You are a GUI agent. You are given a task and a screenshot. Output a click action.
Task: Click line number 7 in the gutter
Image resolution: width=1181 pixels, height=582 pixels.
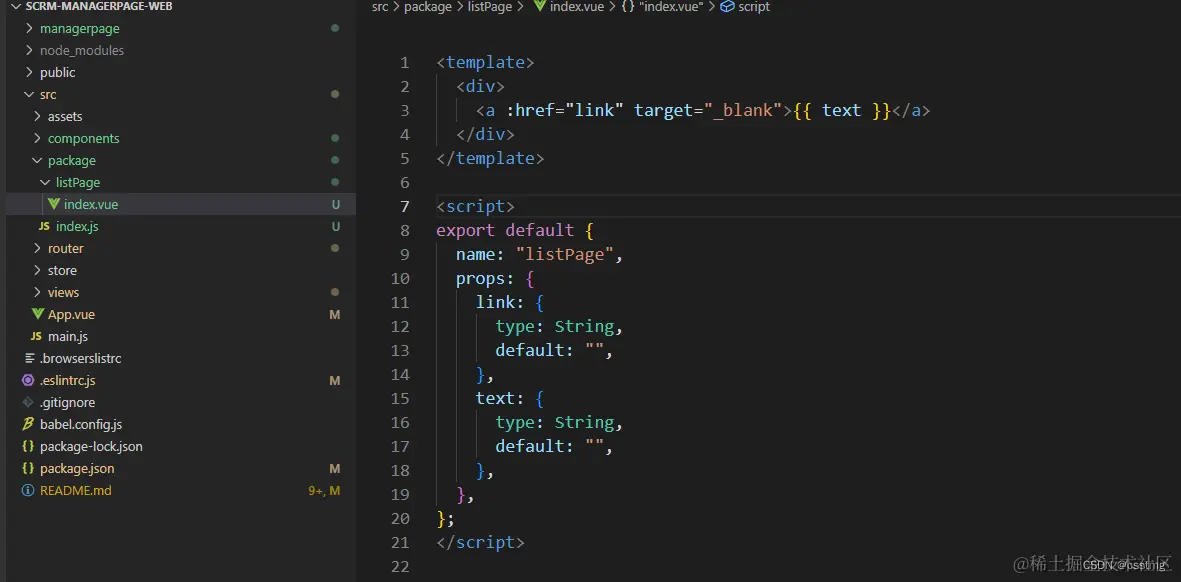pyautogui.click(x=405, y=206)
